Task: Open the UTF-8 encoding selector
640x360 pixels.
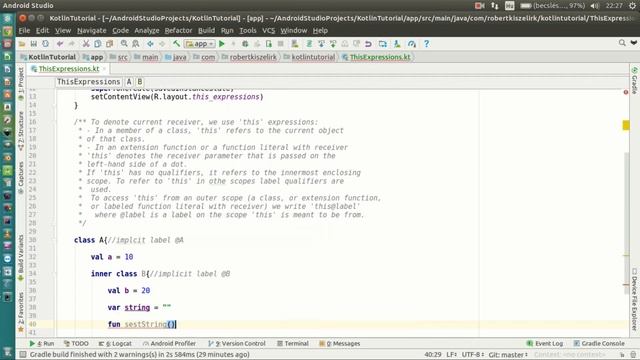Action: click(473, 355)
